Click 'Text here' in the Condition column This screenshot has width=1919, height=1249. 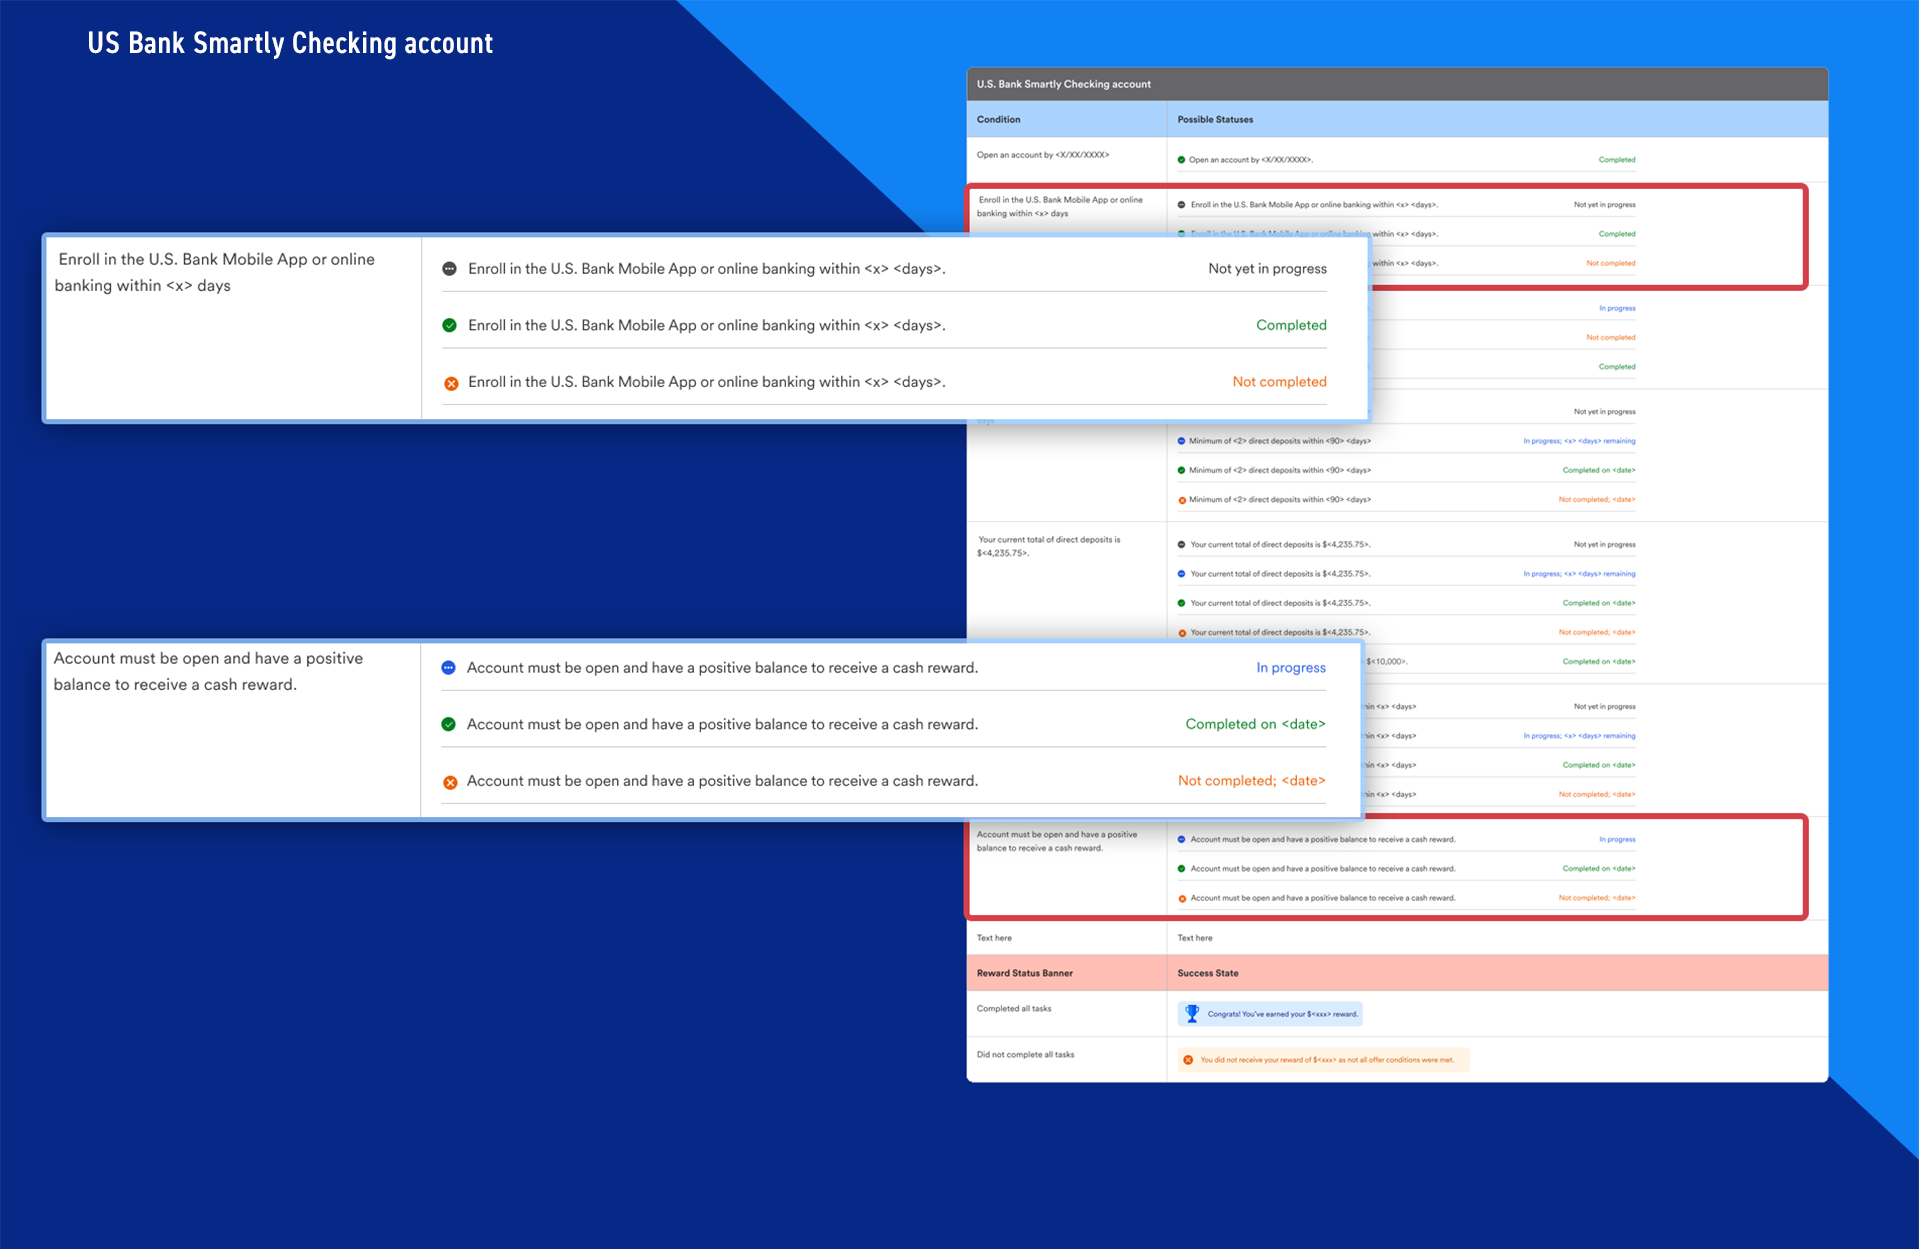994,938
